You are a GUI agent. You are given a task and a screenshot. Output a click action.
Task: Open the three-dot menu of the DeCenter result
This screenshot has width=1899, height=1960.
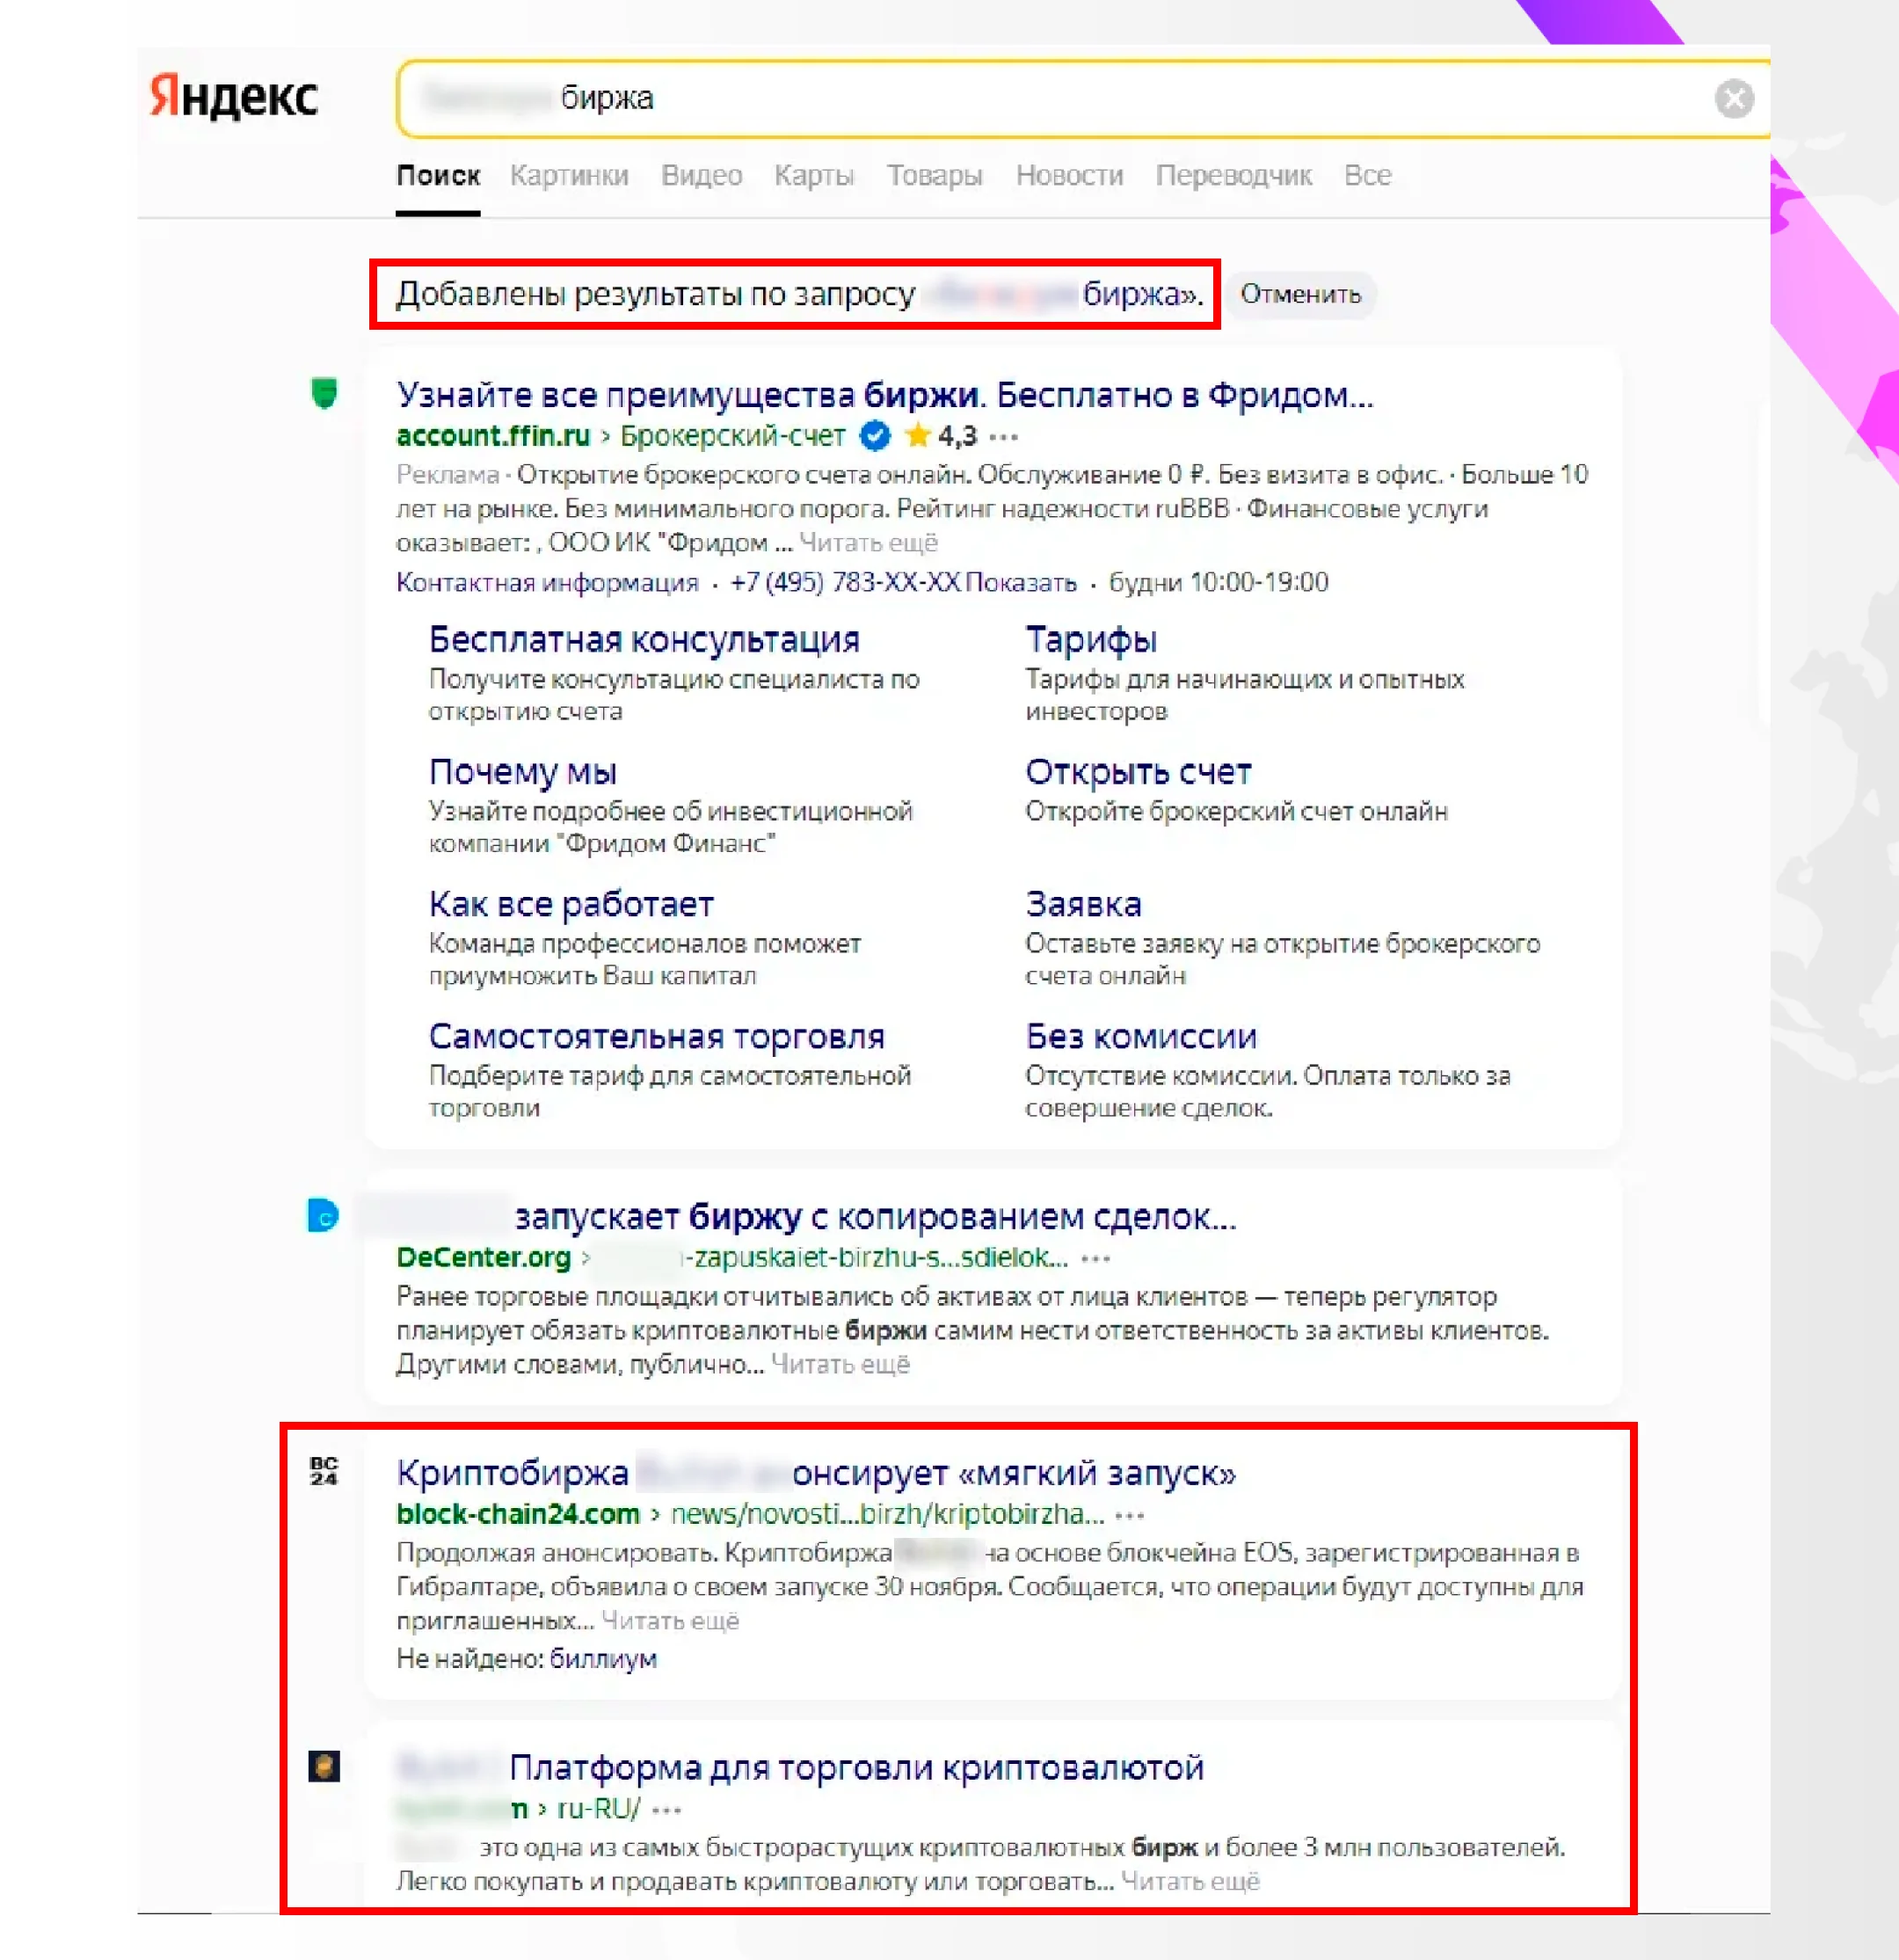pyautogui.click(x=1095, y=1259)
